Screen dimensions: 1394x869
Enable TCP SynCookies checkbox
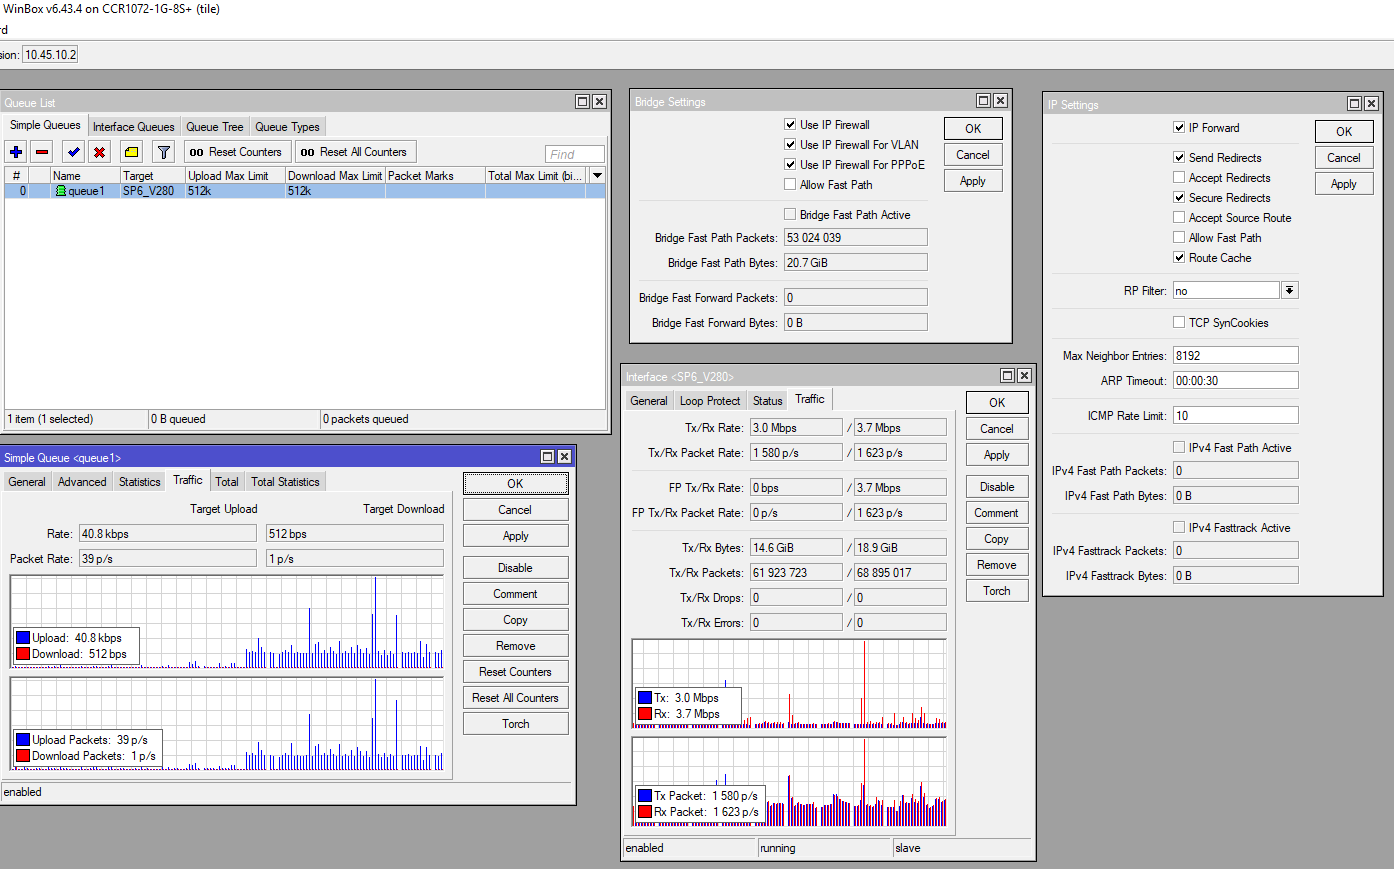[1179, 323]
